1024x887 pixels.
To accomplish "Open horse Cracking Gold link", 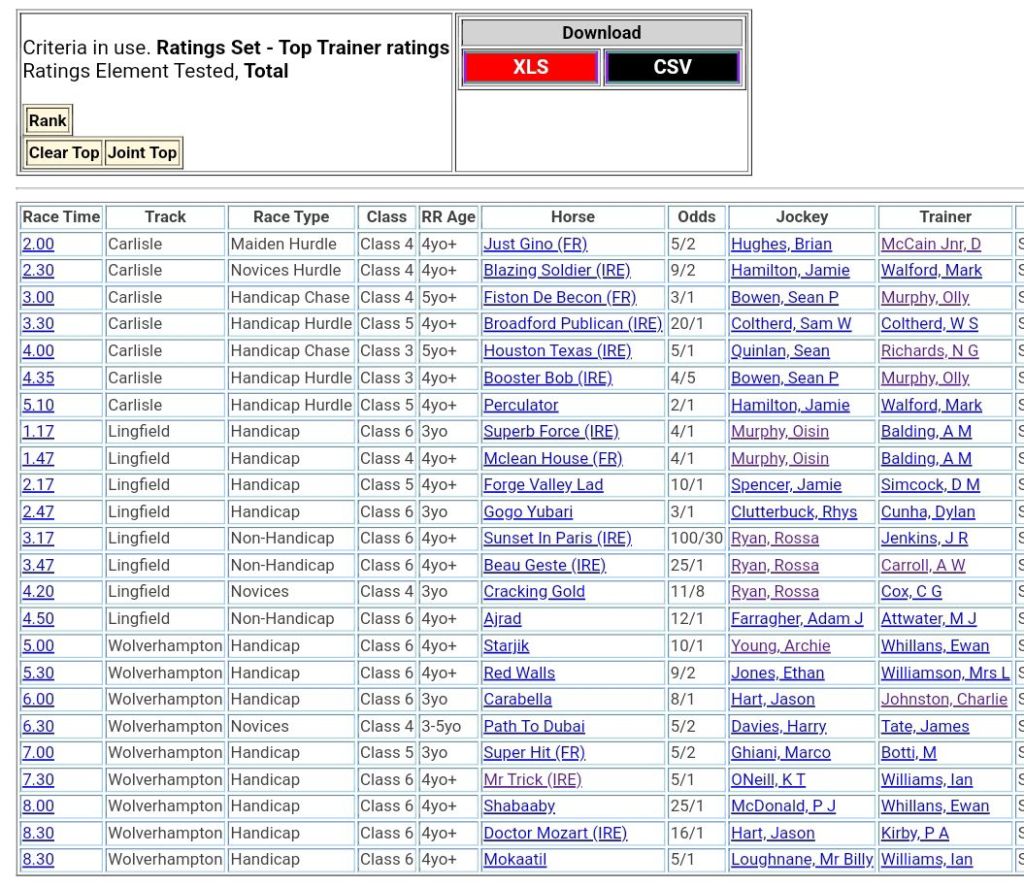I will pos(534,592).
